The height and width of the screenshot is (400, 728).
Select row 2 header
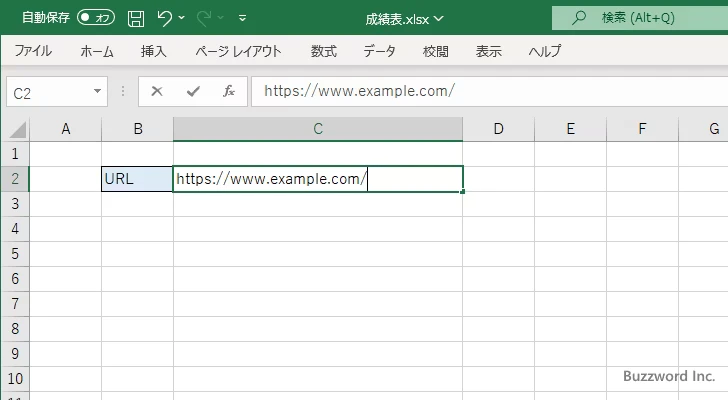pos(15,179)
